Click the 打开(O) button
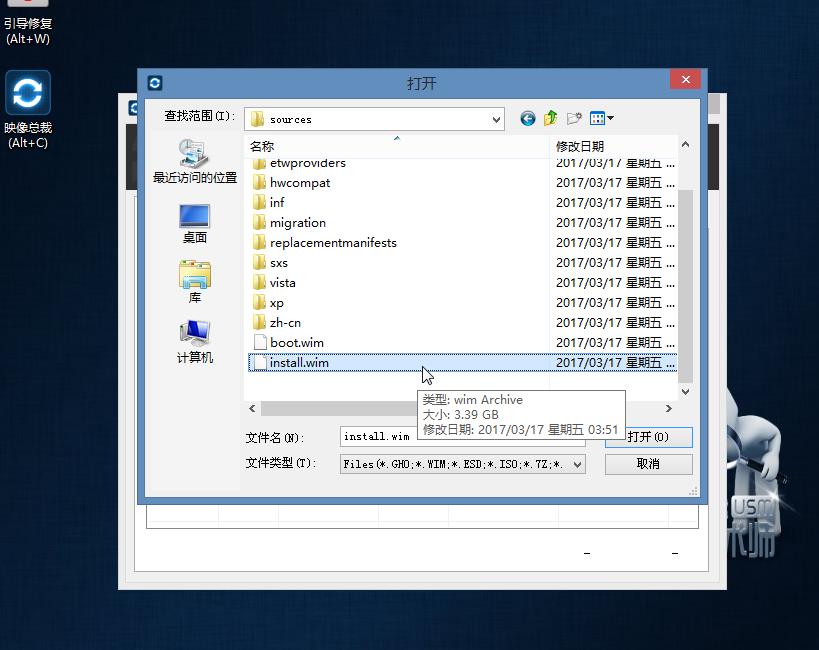The image size is (819, 650). pos(648,437)
